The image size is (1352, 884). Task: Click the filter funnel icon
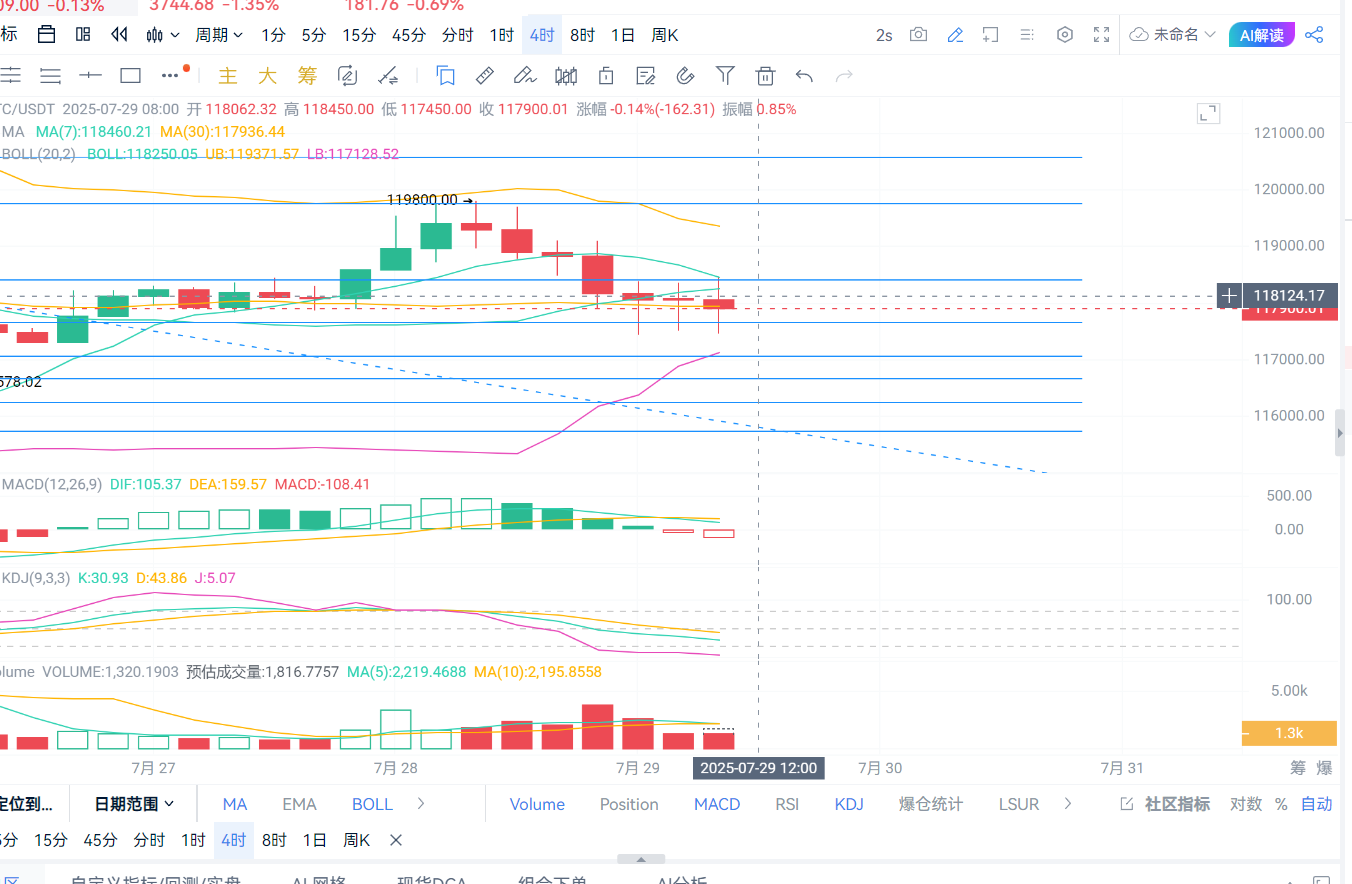click(725, 75)
